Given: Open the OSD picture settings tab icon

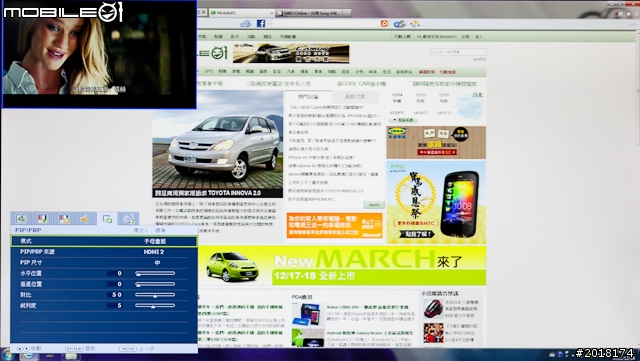Looking at the screenshot, I should (x=42, y=218).
